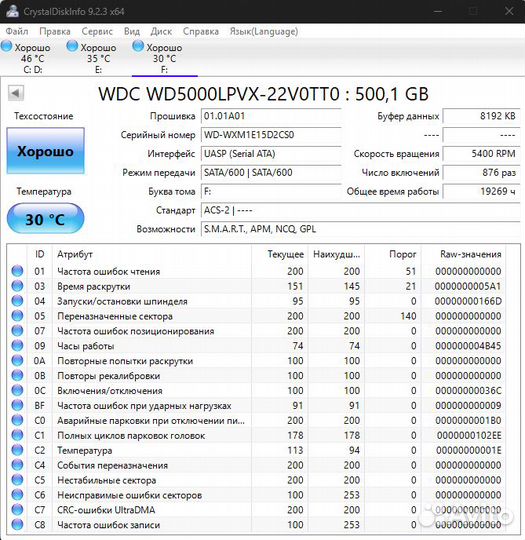Click the previous disk arrow icon
525x540 pixels.
(x=16, y=93)
